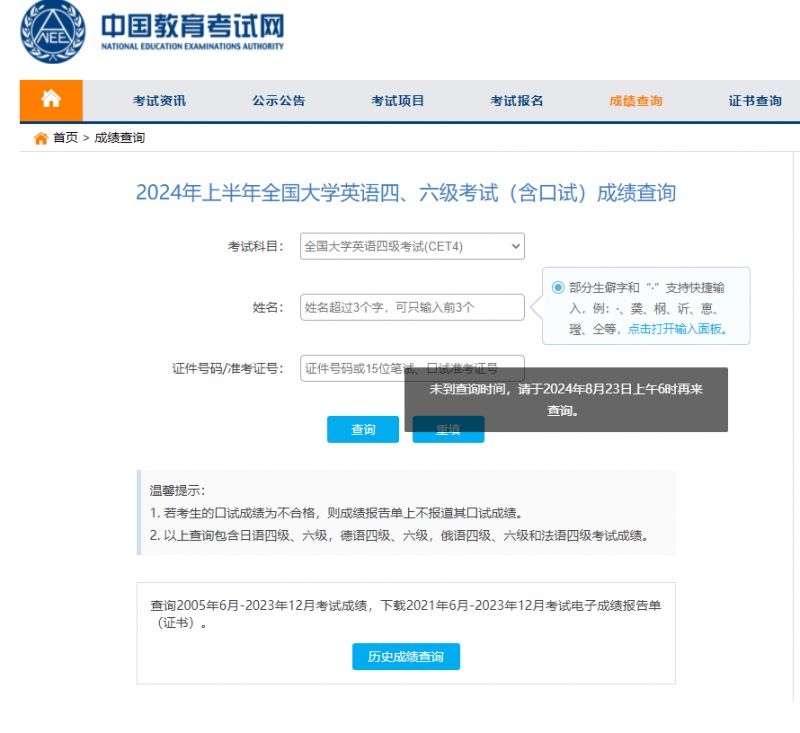Select the 成绩查询 navigation item
This screenshot has height=733, width=800.
tap(636, 100)
